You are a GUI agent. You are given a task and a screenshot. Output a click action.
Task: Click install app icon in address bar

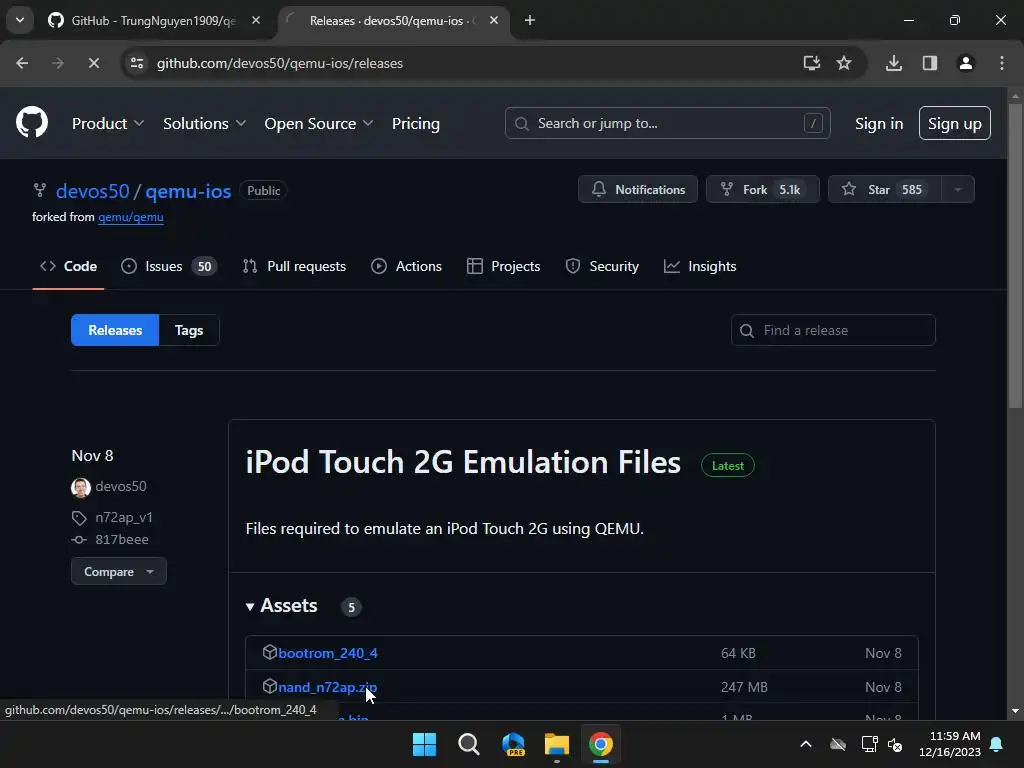point(811,63)
